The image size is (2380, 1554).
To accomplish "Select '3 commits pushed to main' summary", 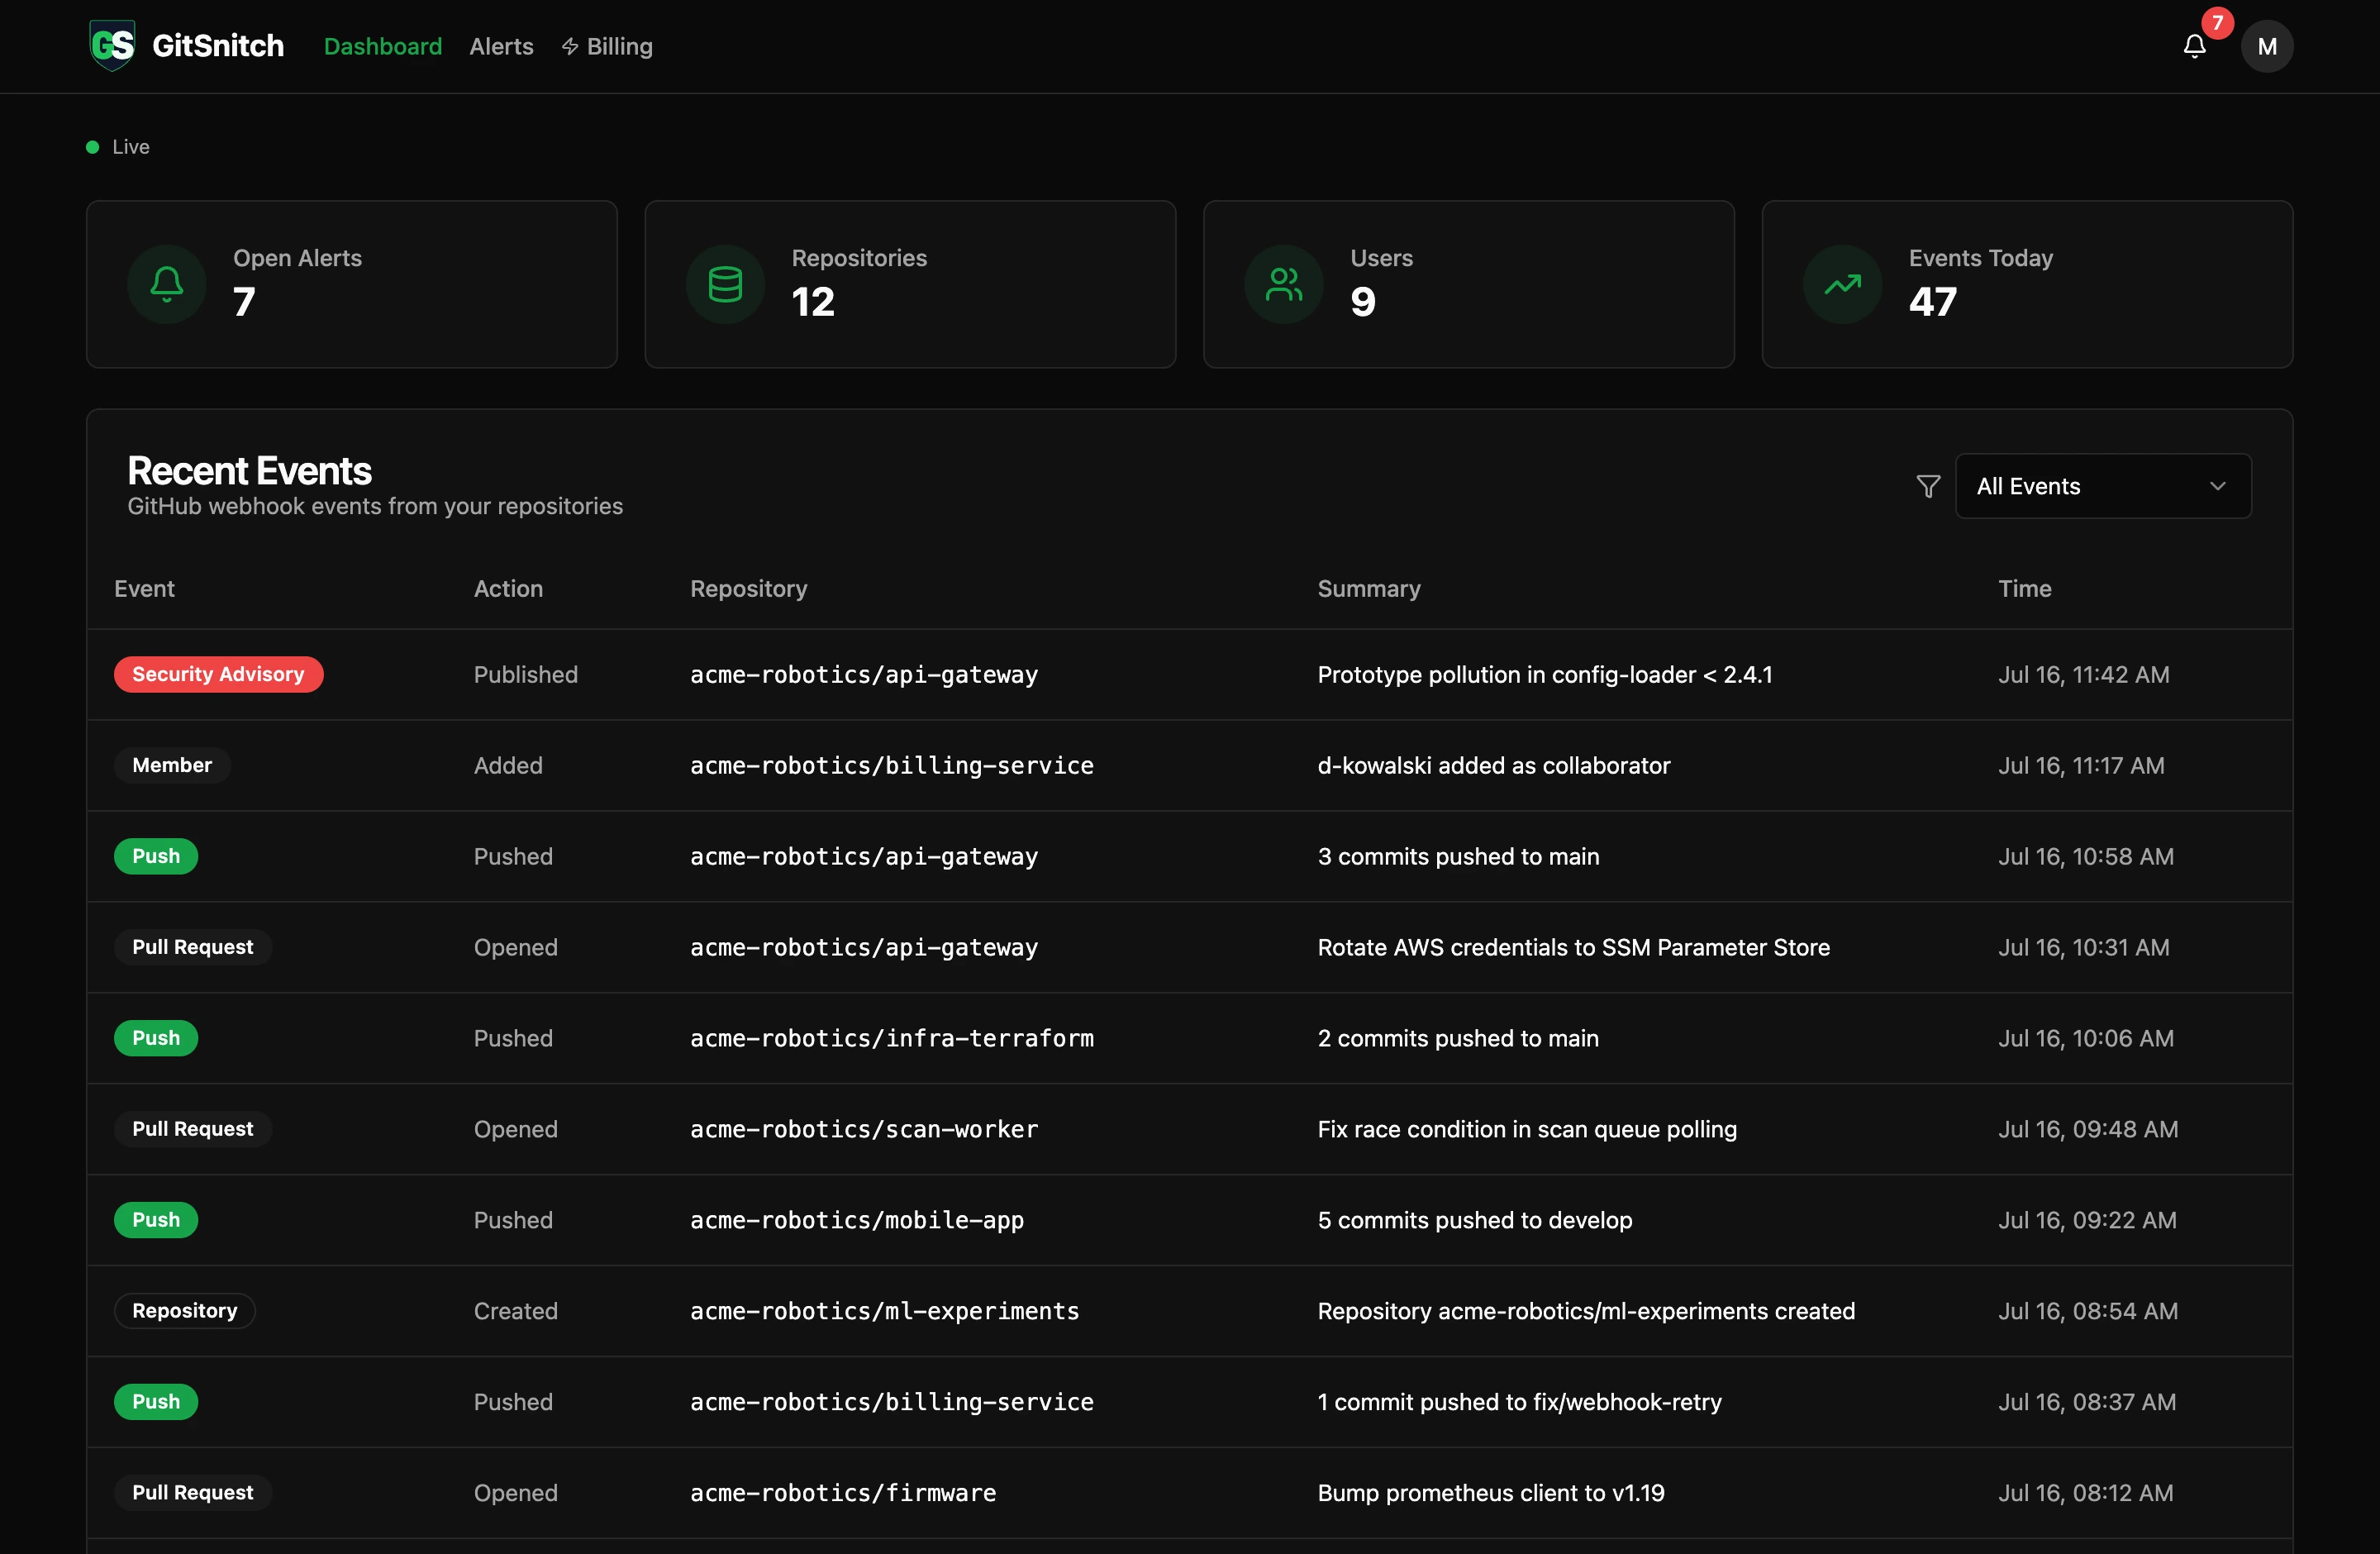I will click(x=1458, y=856).
